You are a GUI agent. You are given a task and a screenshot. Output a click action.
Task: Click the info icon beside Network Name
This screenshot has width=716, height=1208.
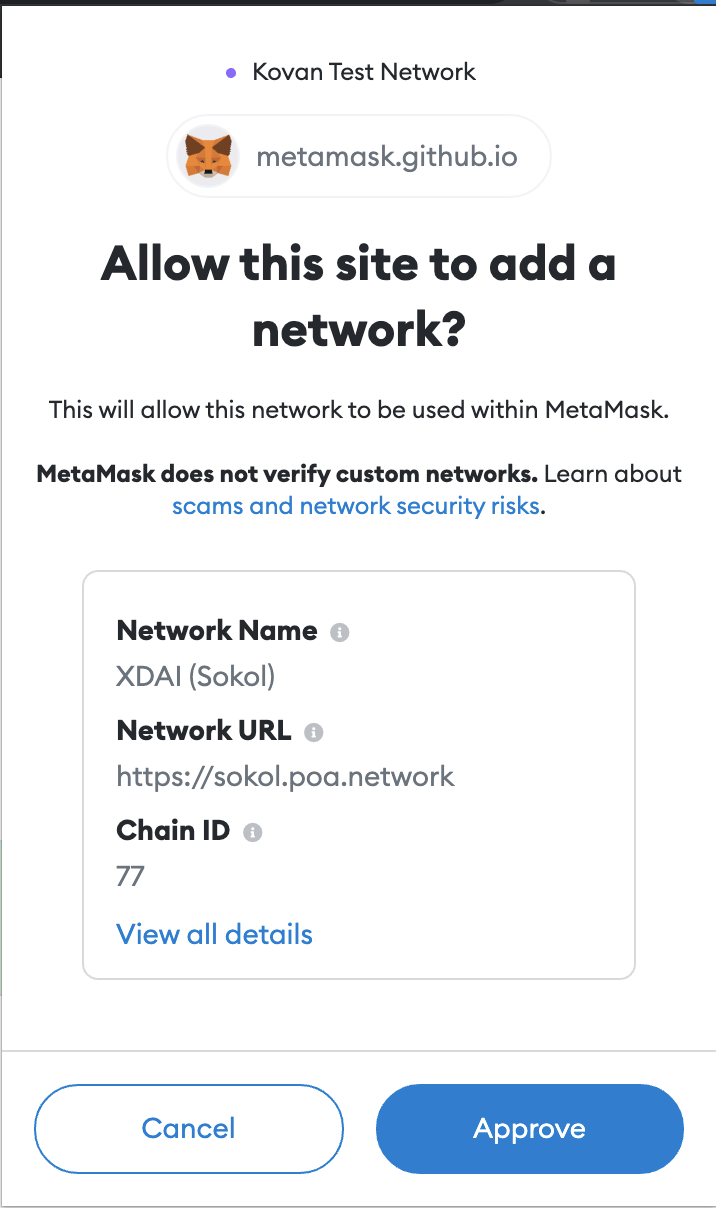coord(341,631)
